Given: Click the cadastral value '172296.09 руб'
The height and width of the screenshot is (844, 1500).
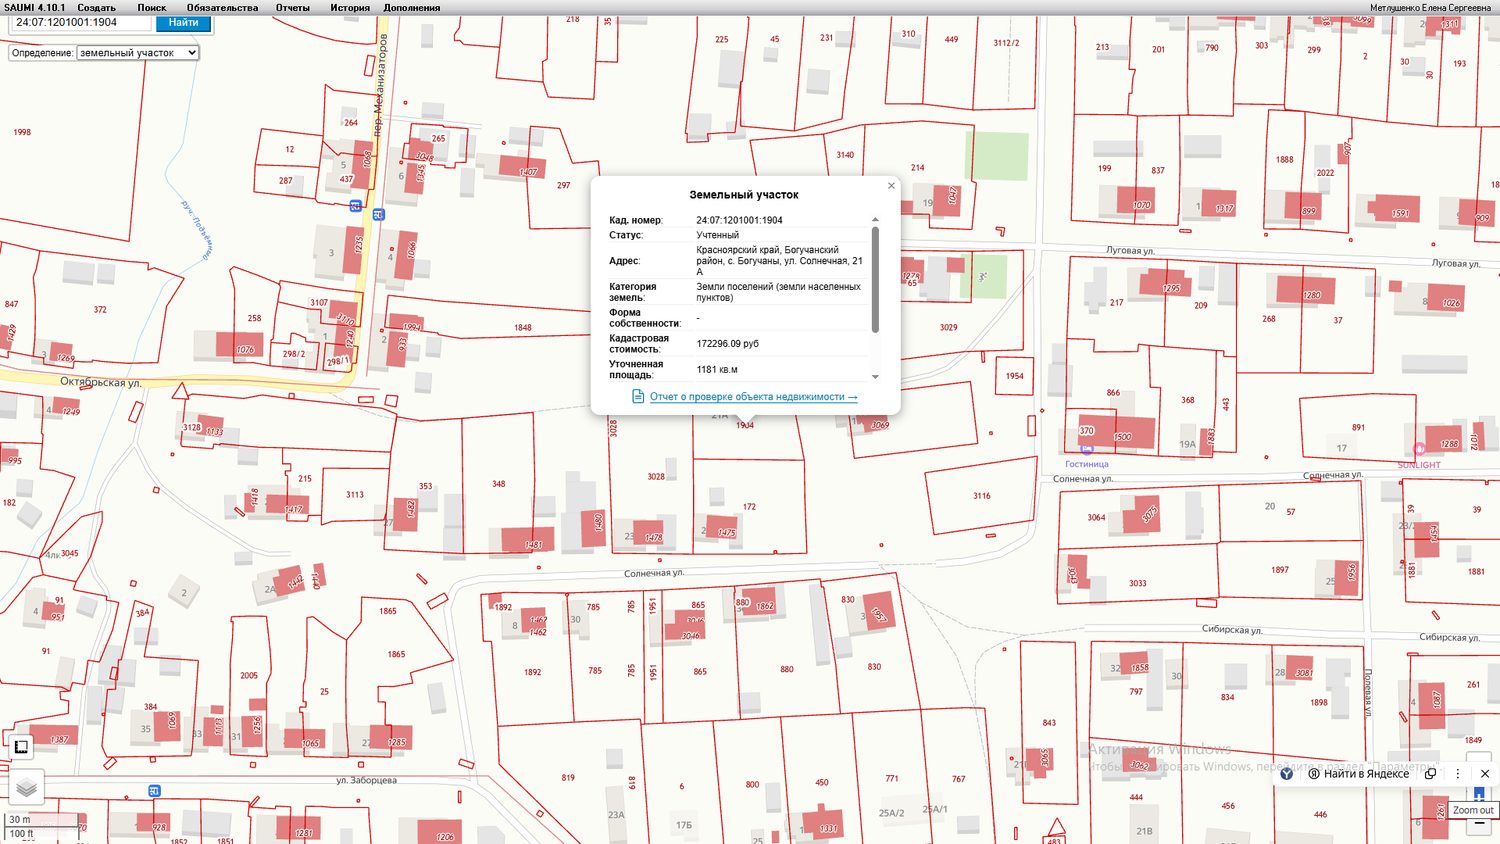Looking at the screenshot, I should [728, 344].
